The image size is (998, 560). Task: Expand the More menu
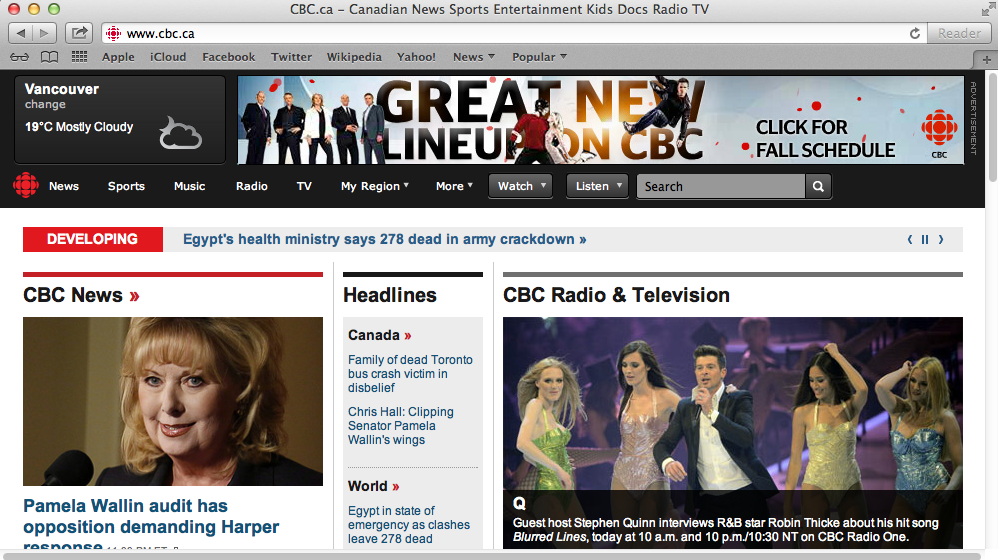454,186
